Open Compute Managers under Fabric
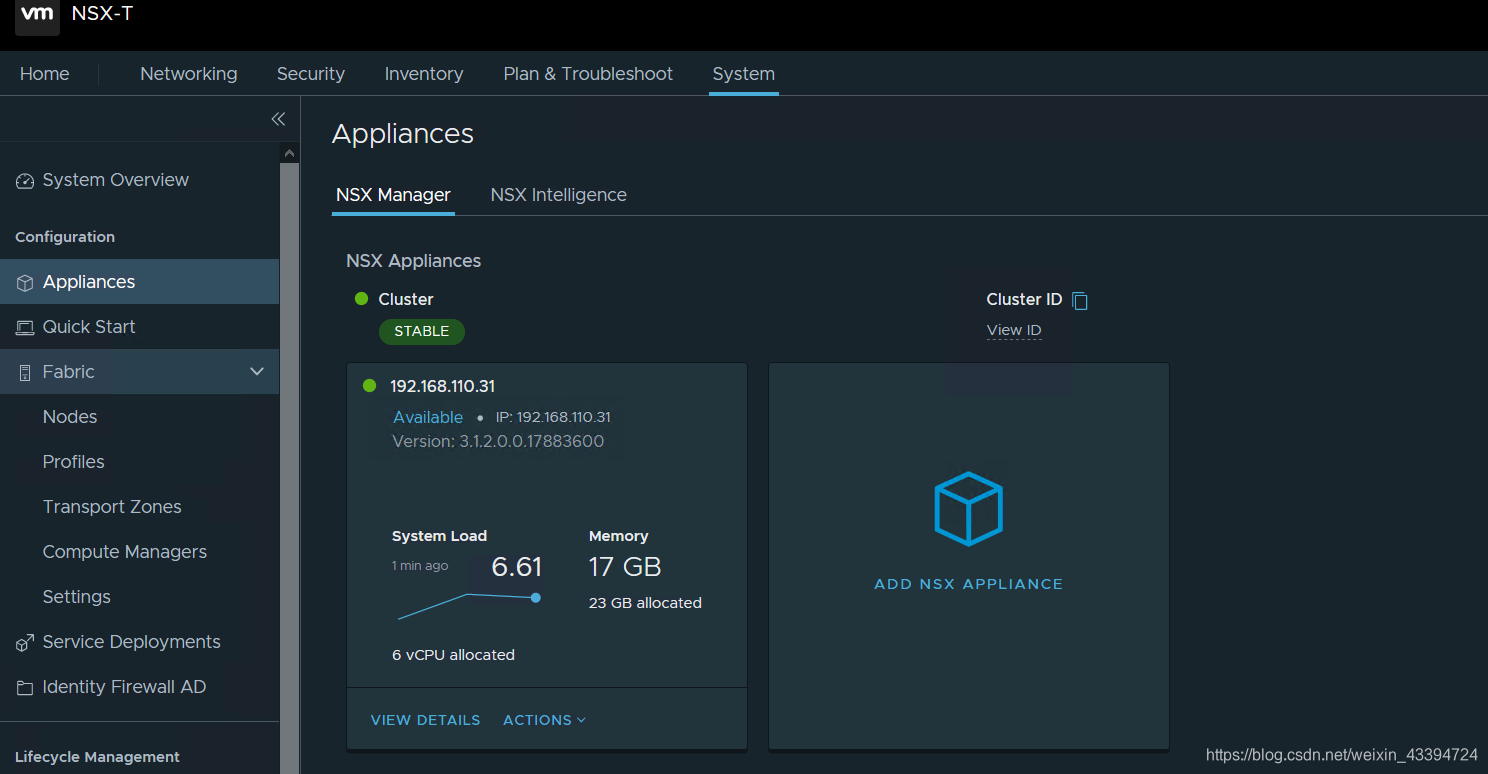 125,552
